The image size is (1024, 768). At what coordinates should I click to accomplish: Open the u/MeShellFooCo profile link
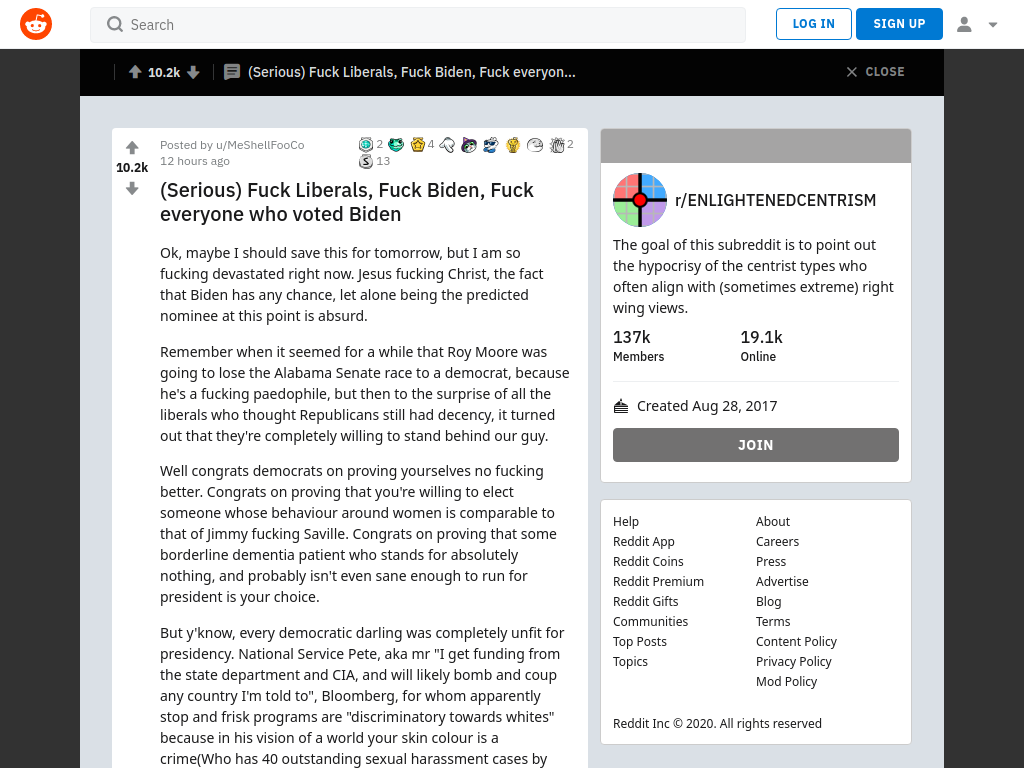point(260,145)
